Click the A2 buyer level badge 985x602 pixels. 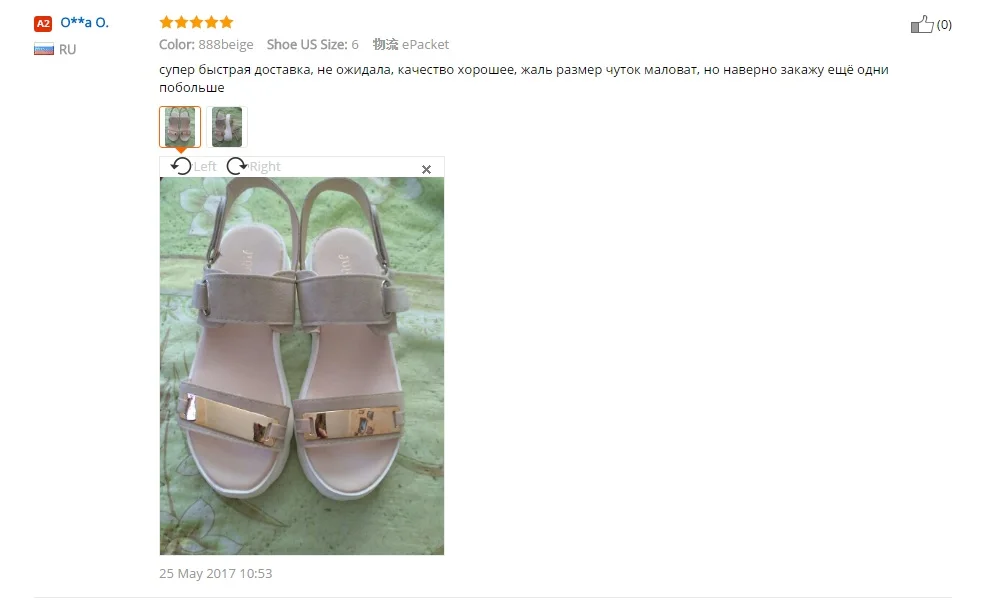pyautogui.click(x=43, y=23)
